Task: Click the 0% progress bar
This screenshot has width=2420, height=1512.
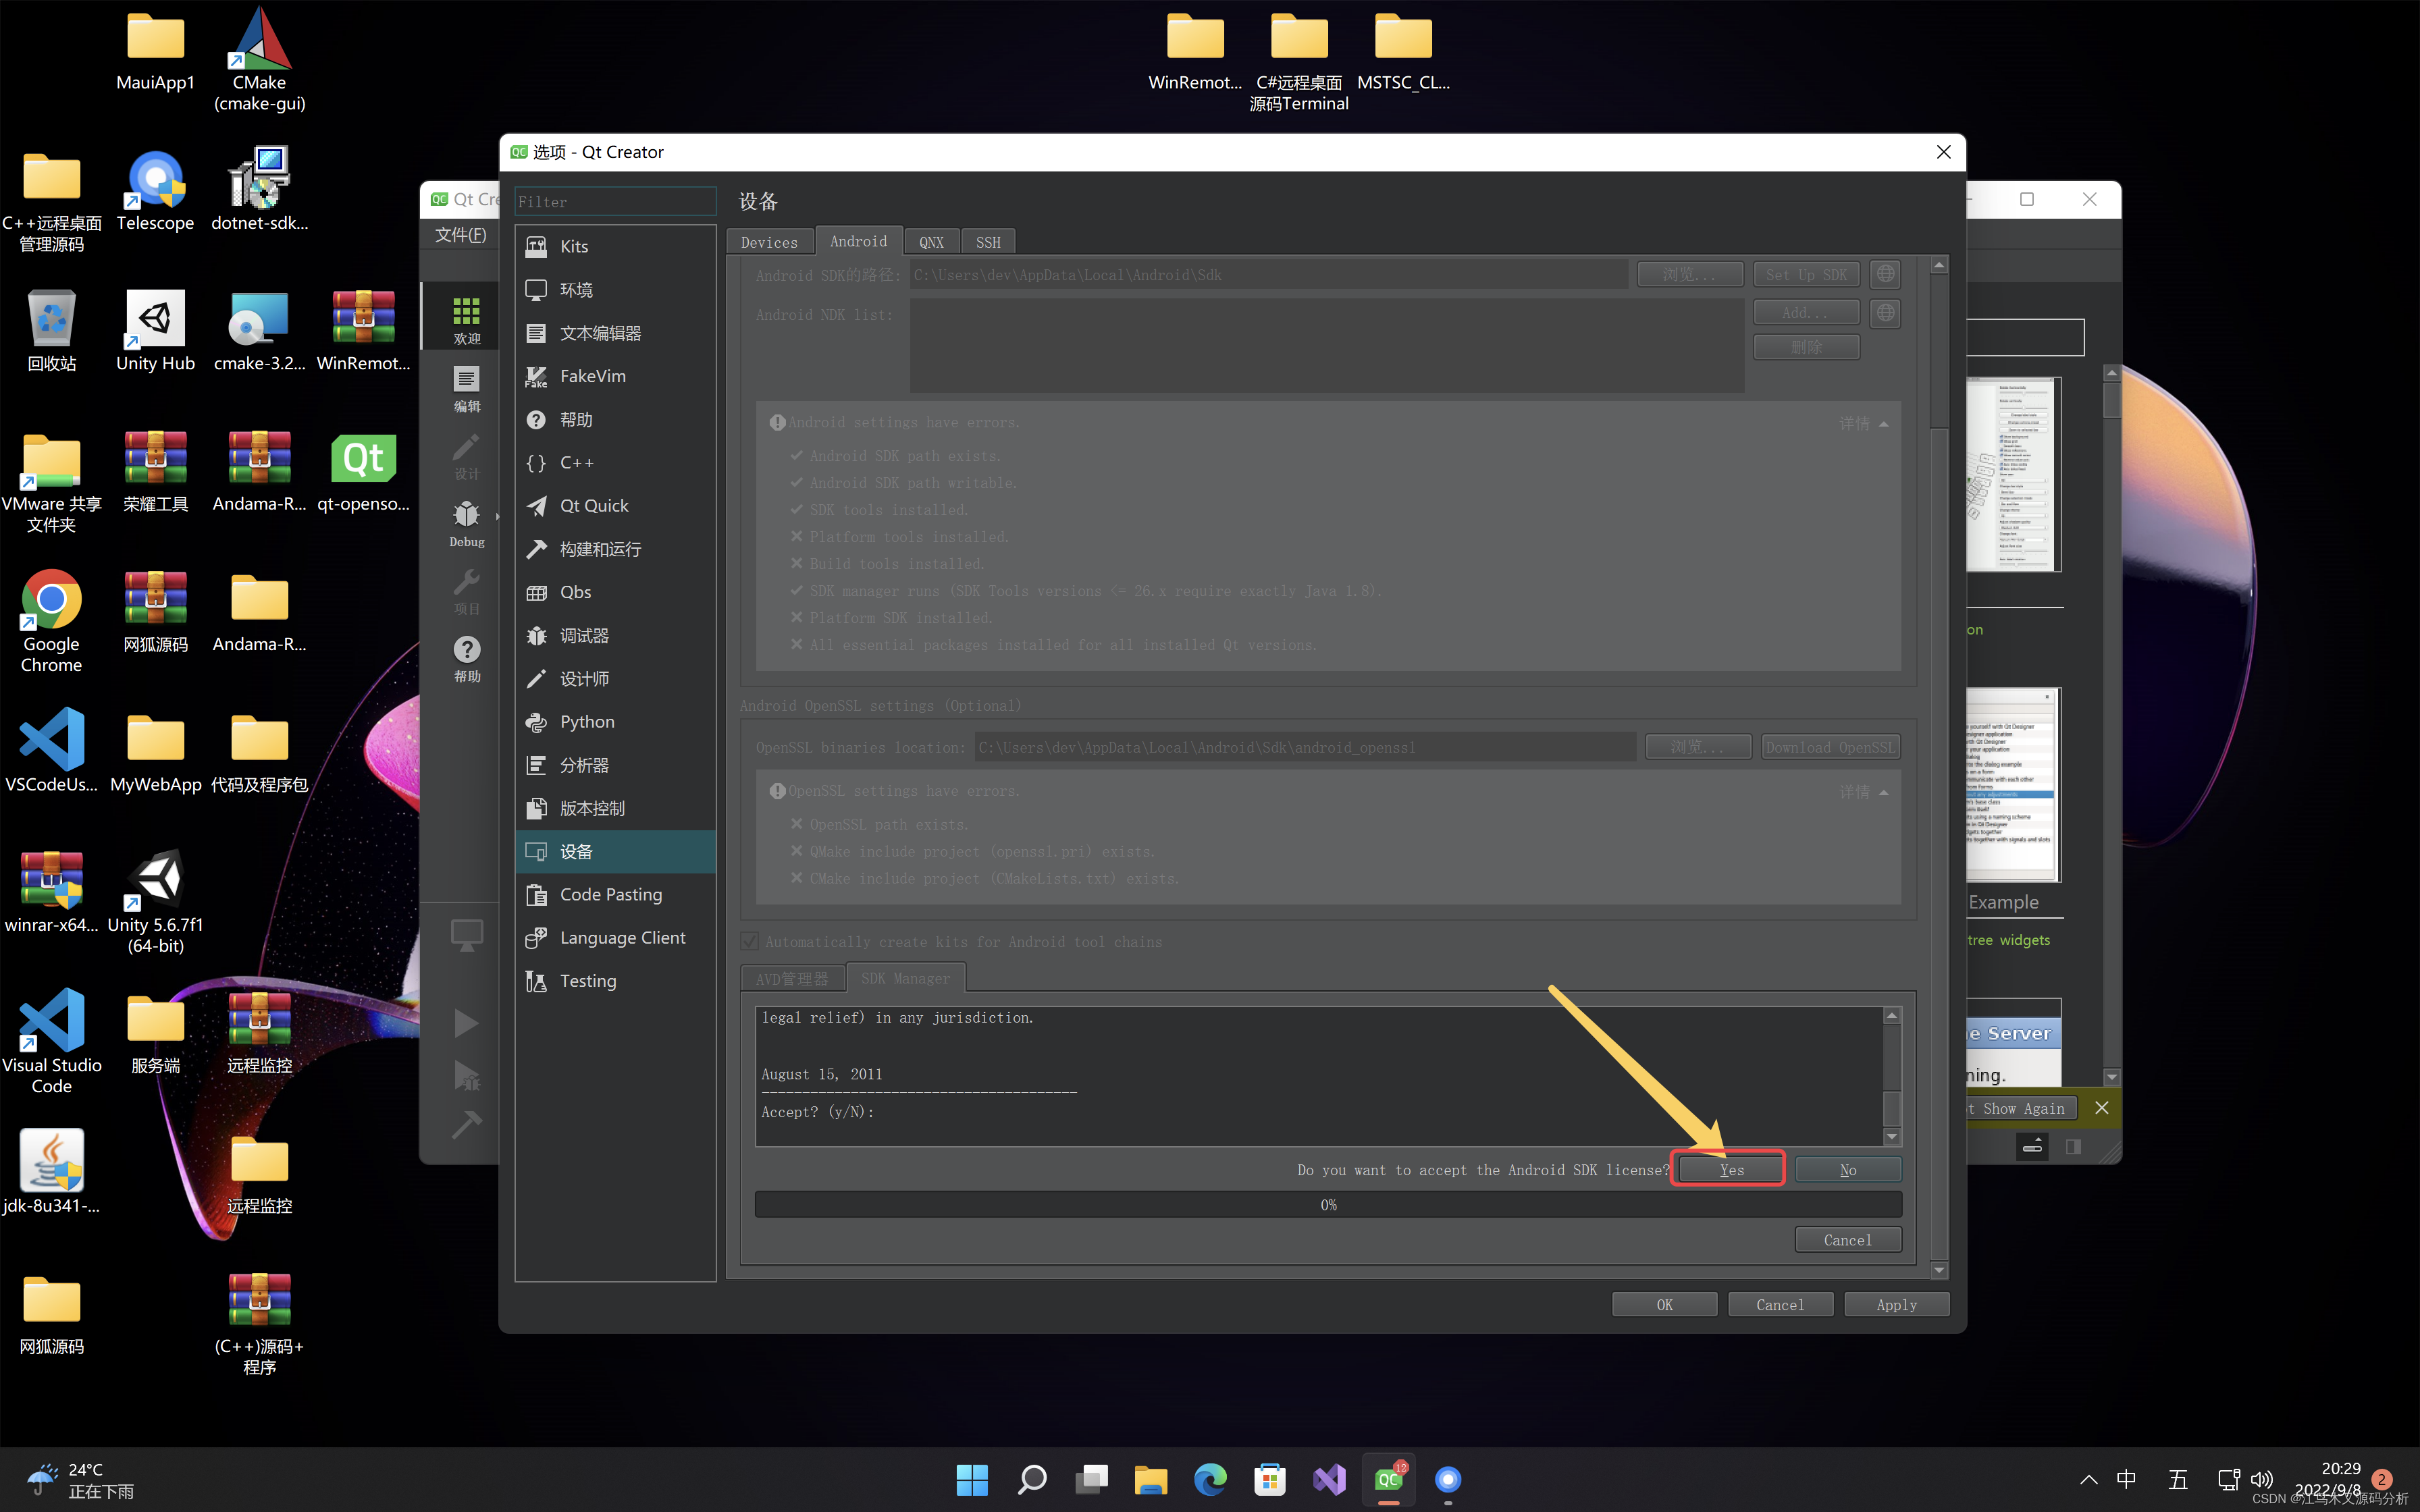Action: [1327, 1205]
